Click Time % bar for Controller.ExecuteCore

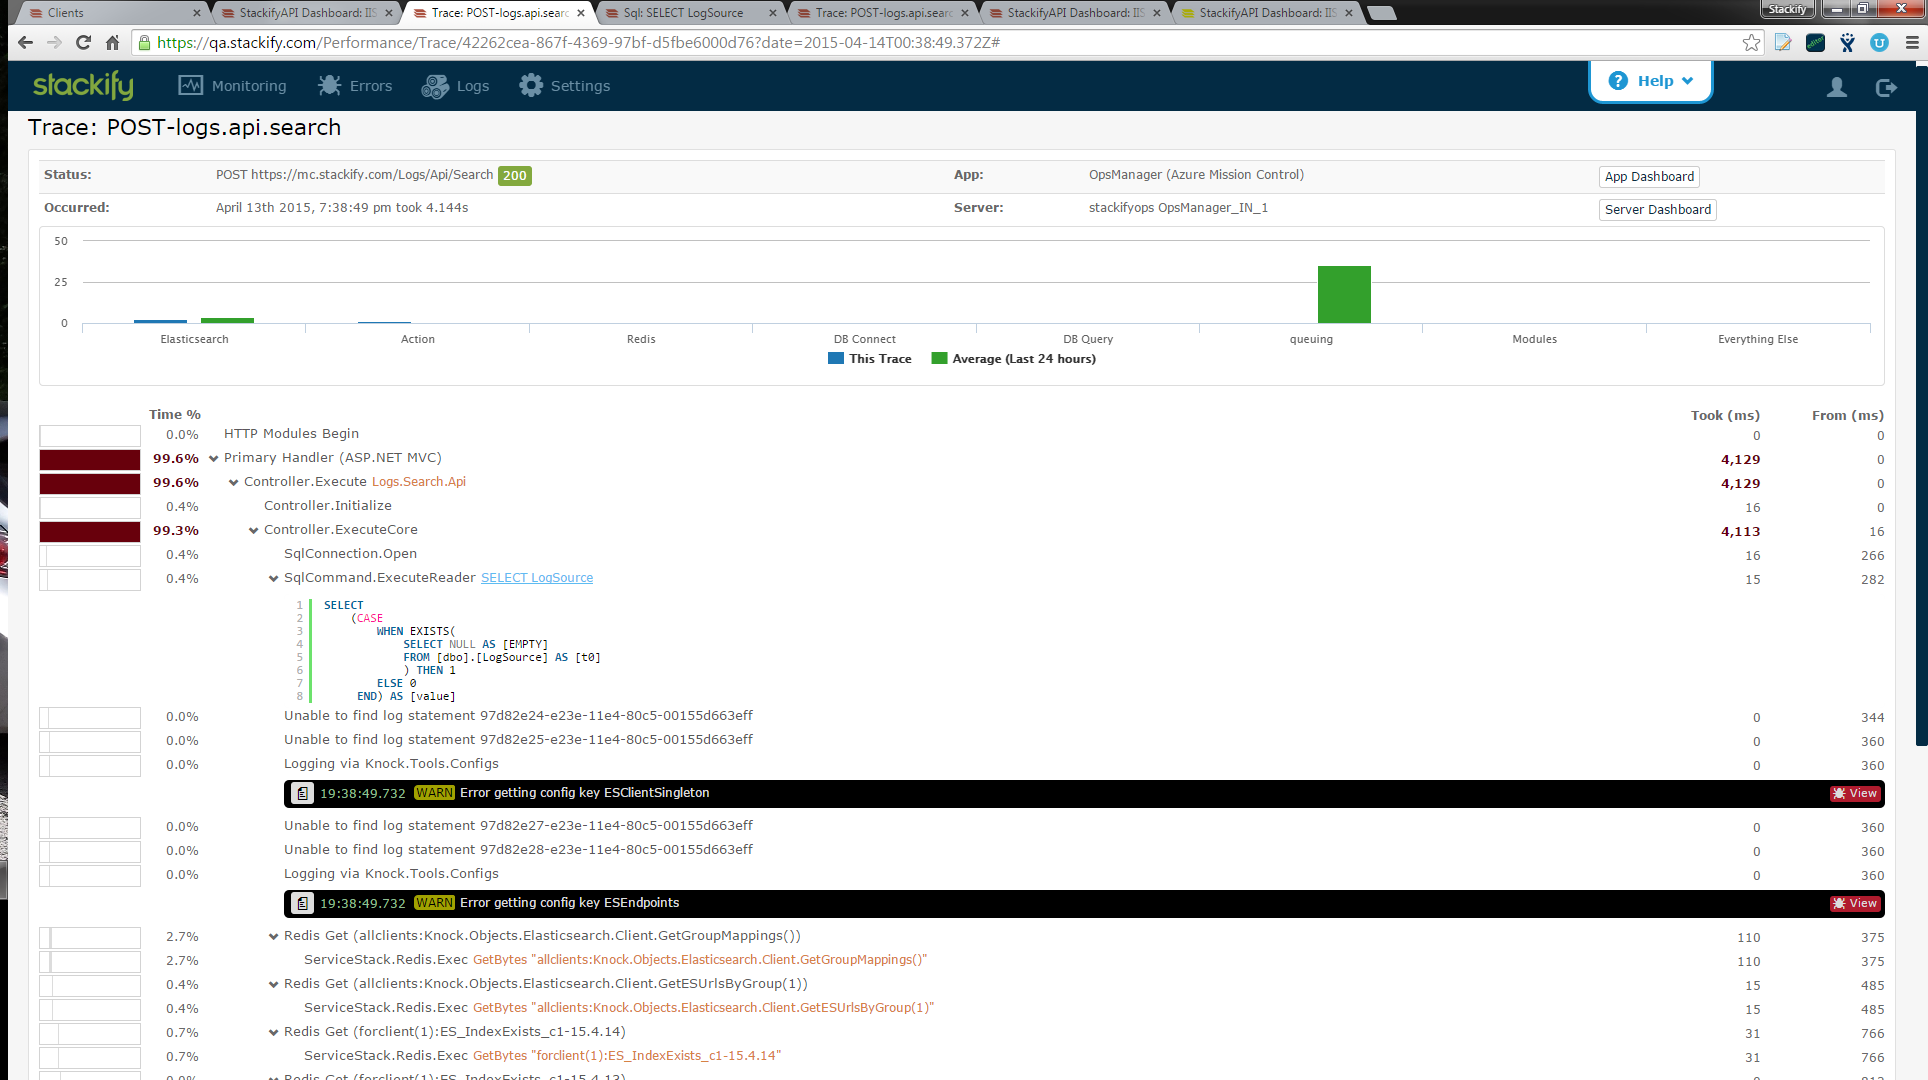(90, 531)
